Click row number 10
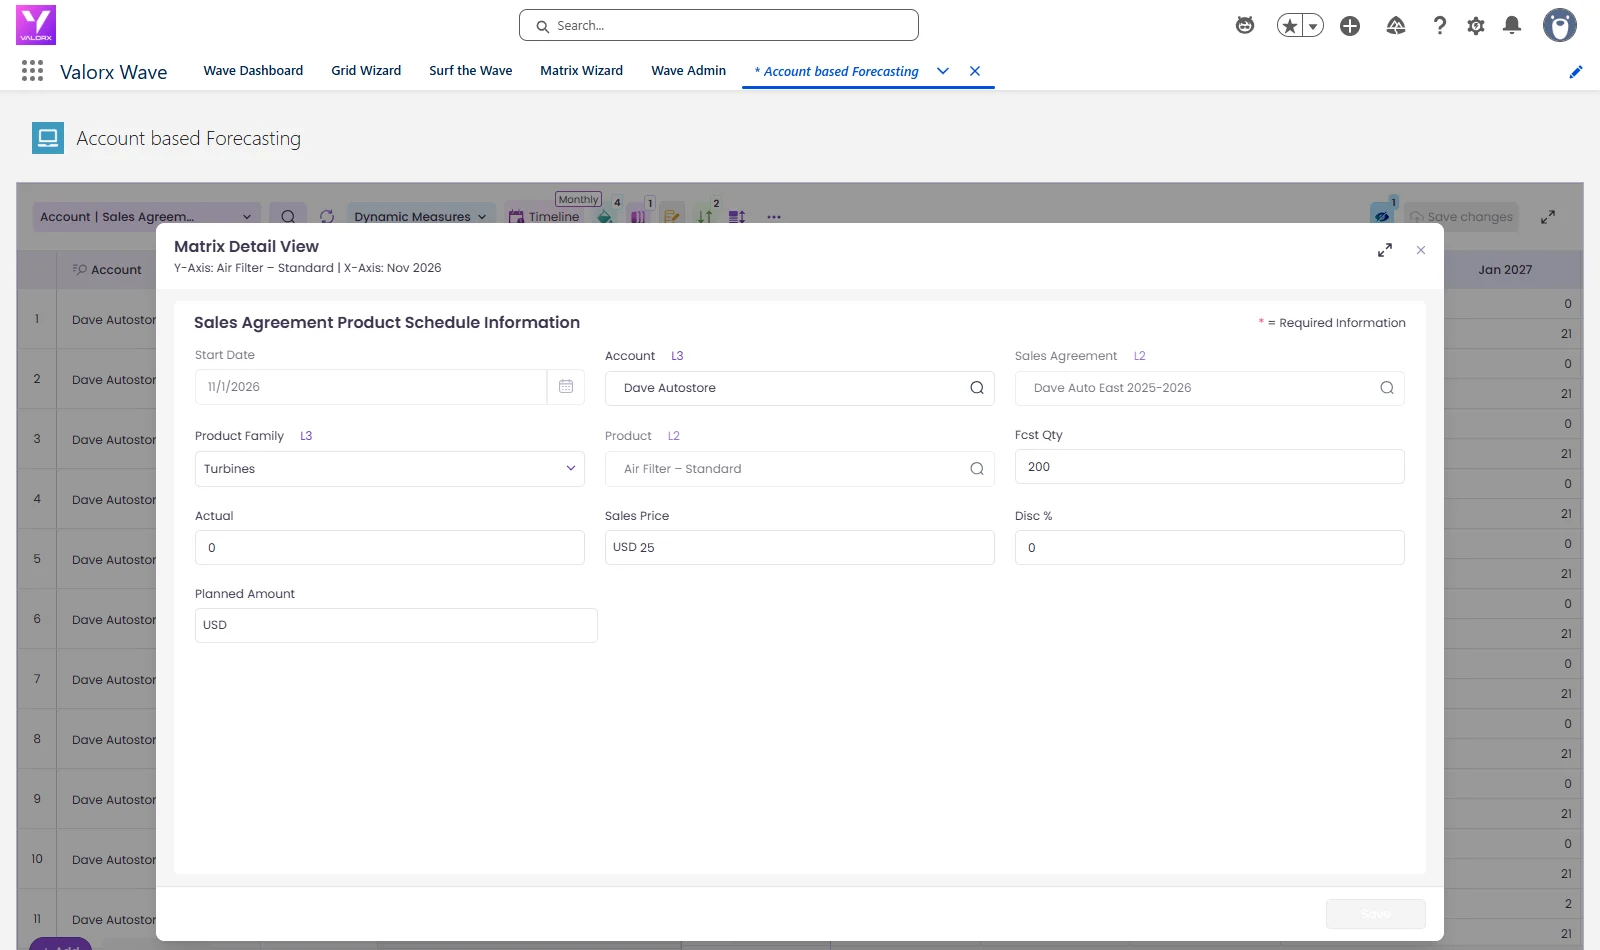The width and height of the screenshot is (1600, 950). point(37,859)
